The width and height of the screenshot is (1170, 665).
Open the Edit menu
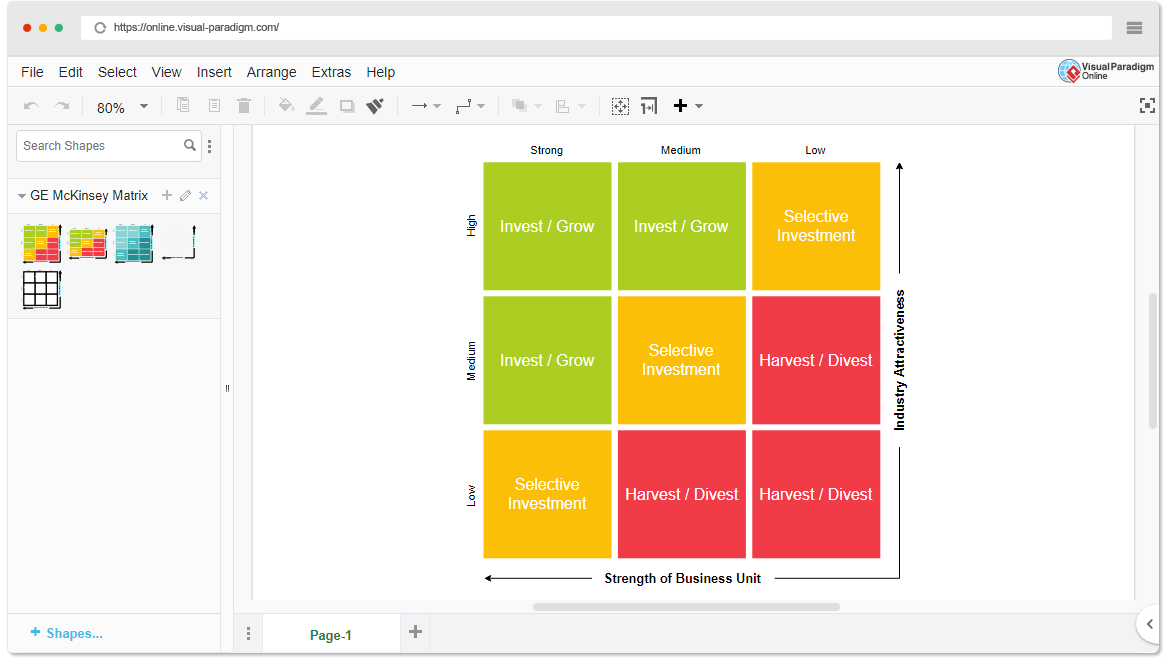coord(71,72)
